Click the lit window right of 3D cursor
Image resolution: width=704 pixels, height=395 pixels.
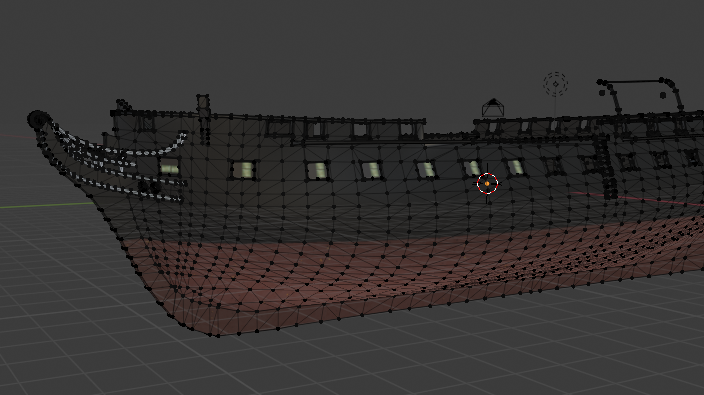pos(515,167)
